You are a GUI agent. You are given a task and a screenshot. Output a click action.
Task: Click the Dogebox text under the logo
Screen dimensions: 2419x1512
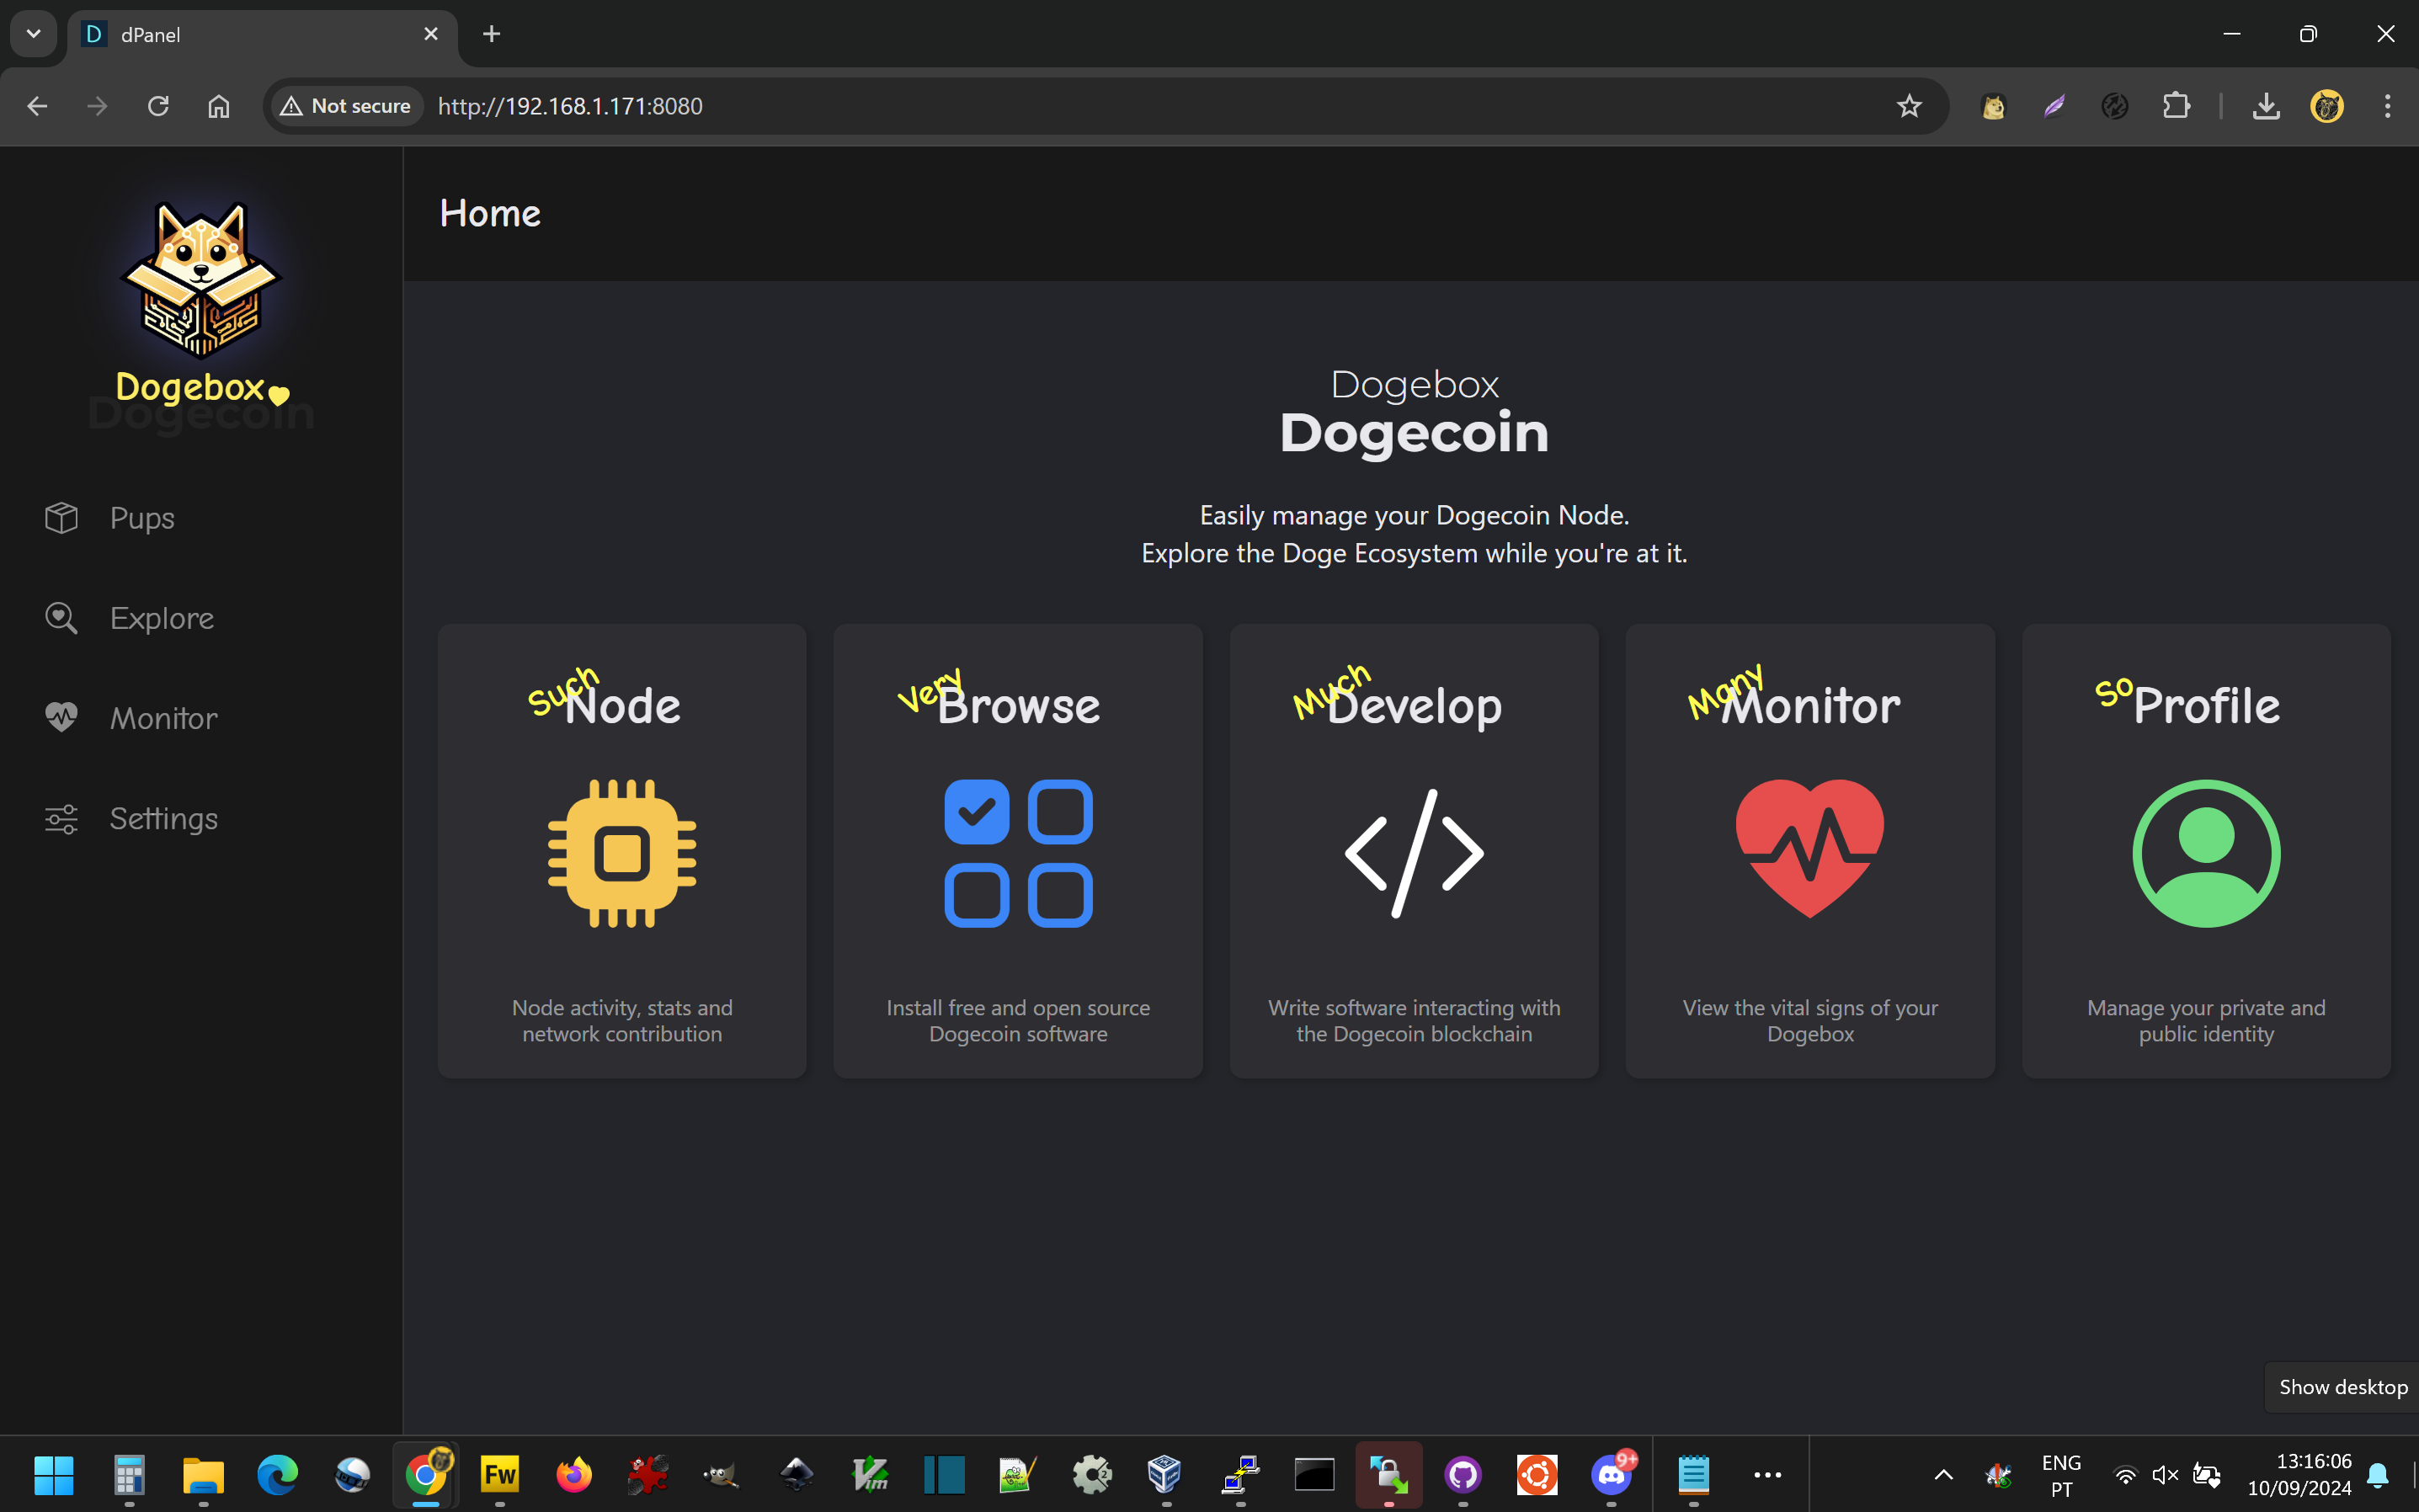190,387
